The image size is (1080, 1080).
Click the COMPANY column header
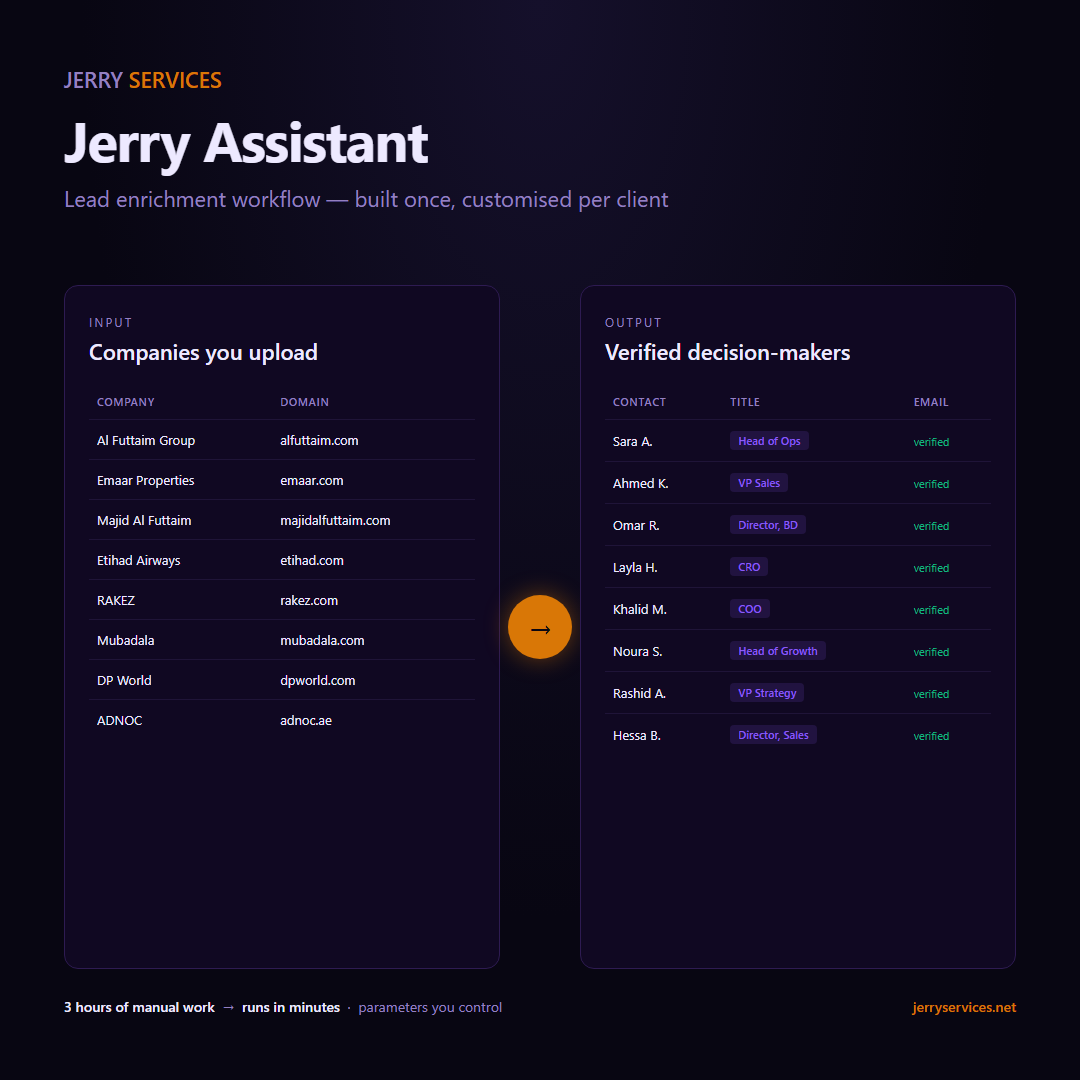point(125,402)
